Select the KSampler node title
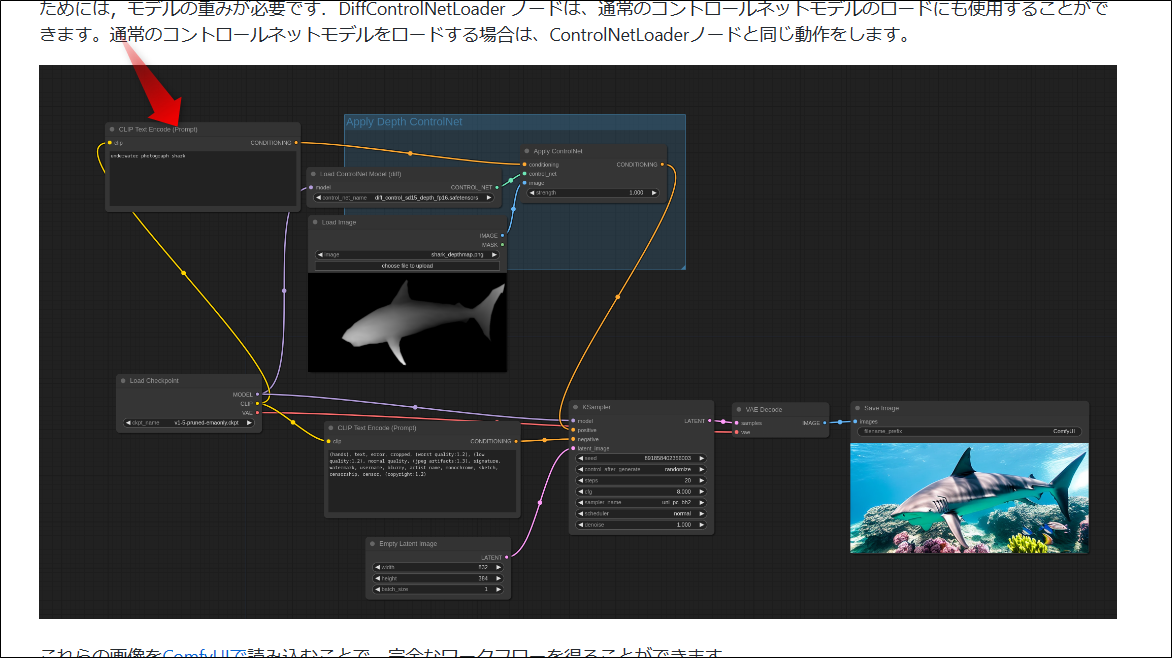Image resolution: width=1172 pixels, height=658 pixels. (x=596, y=408)
